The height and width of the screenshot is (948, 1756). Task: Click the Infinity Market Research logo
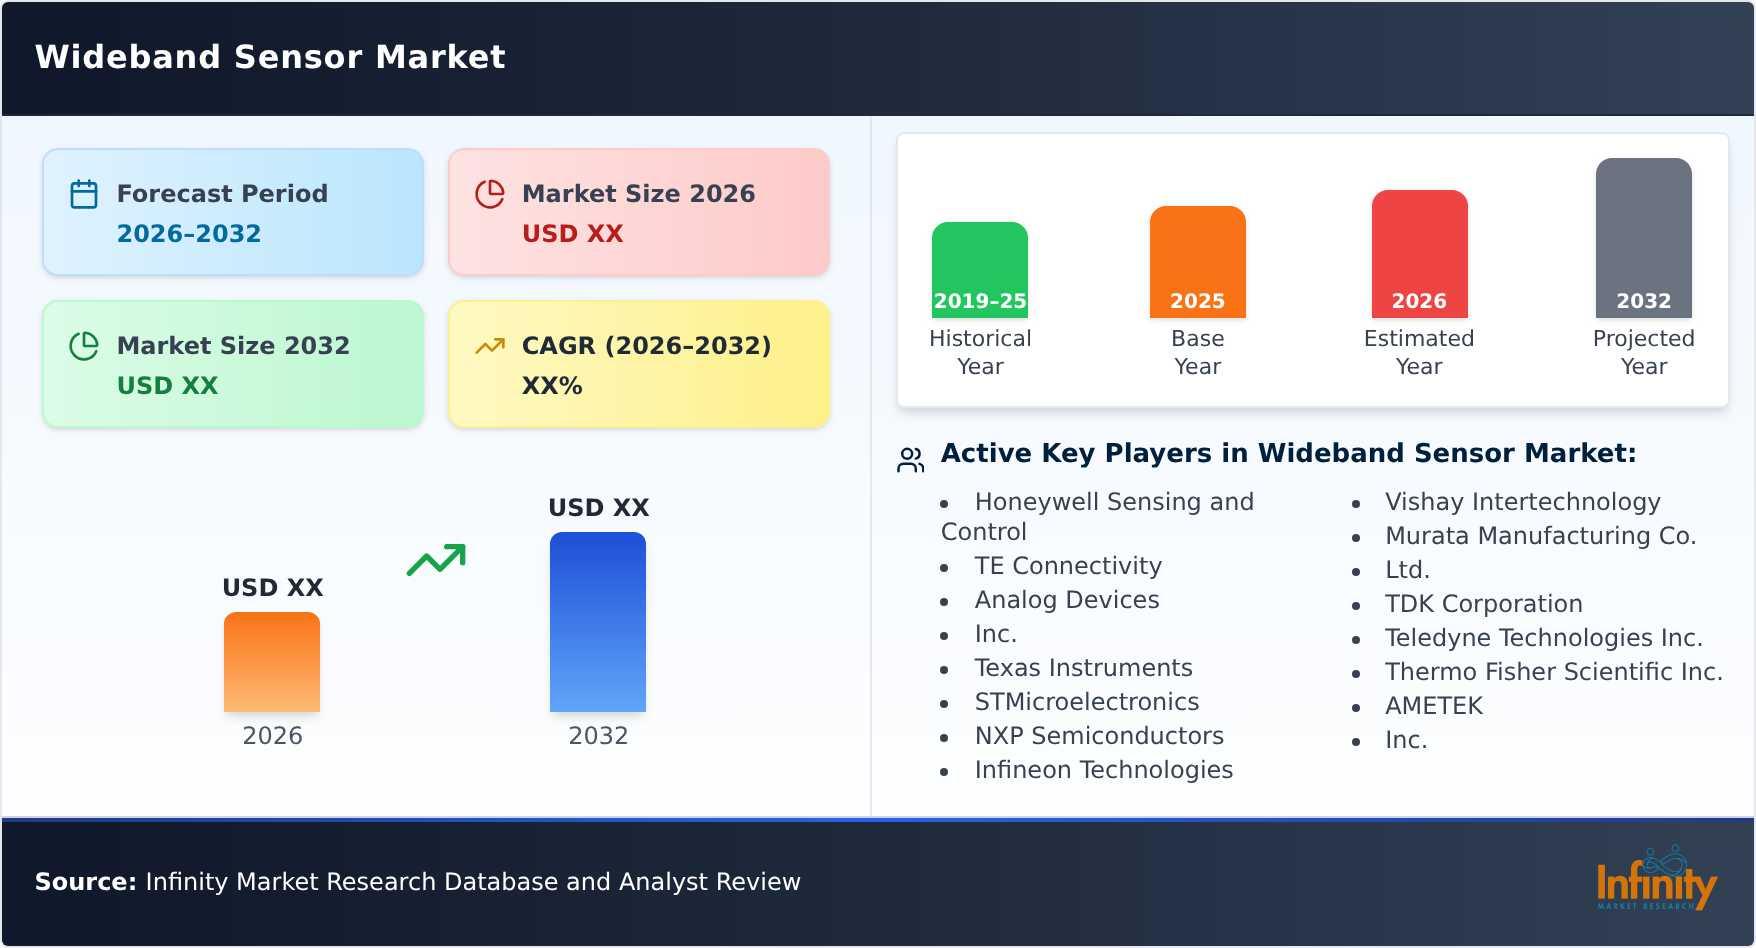click(1656, 880)
